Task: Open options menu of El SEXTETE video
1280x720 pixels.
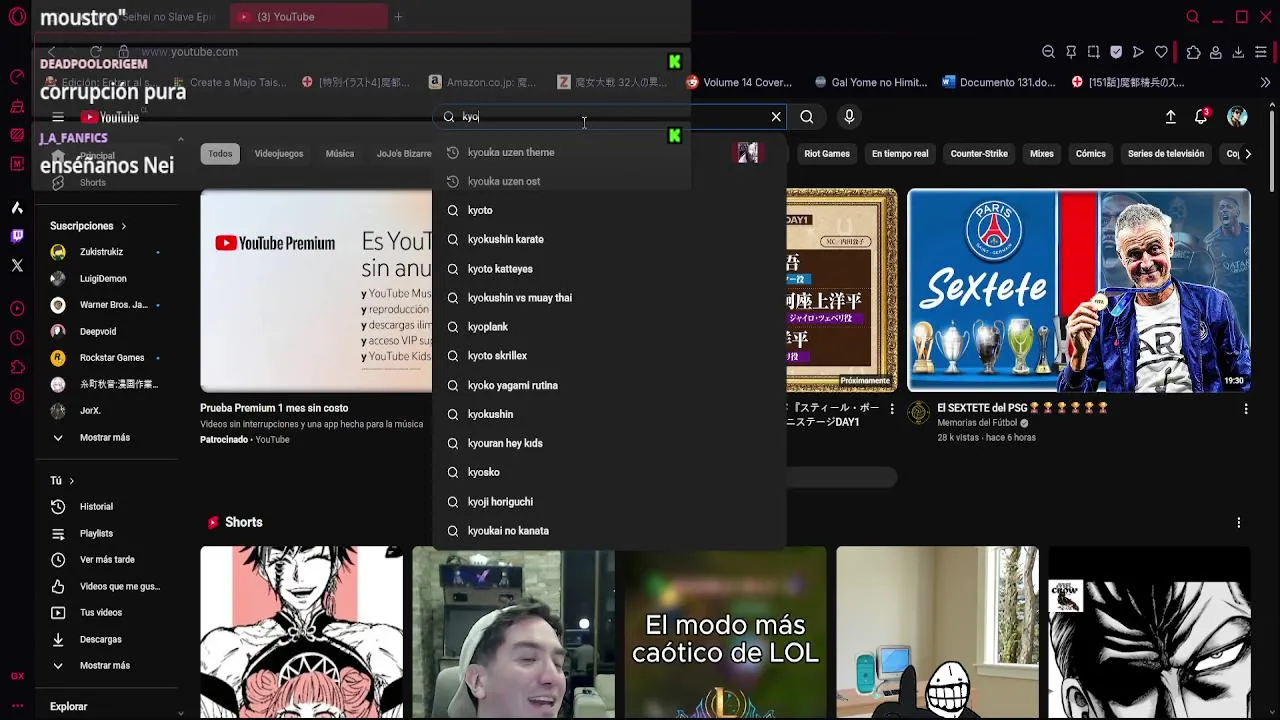Action: [x=1246, y=409]
